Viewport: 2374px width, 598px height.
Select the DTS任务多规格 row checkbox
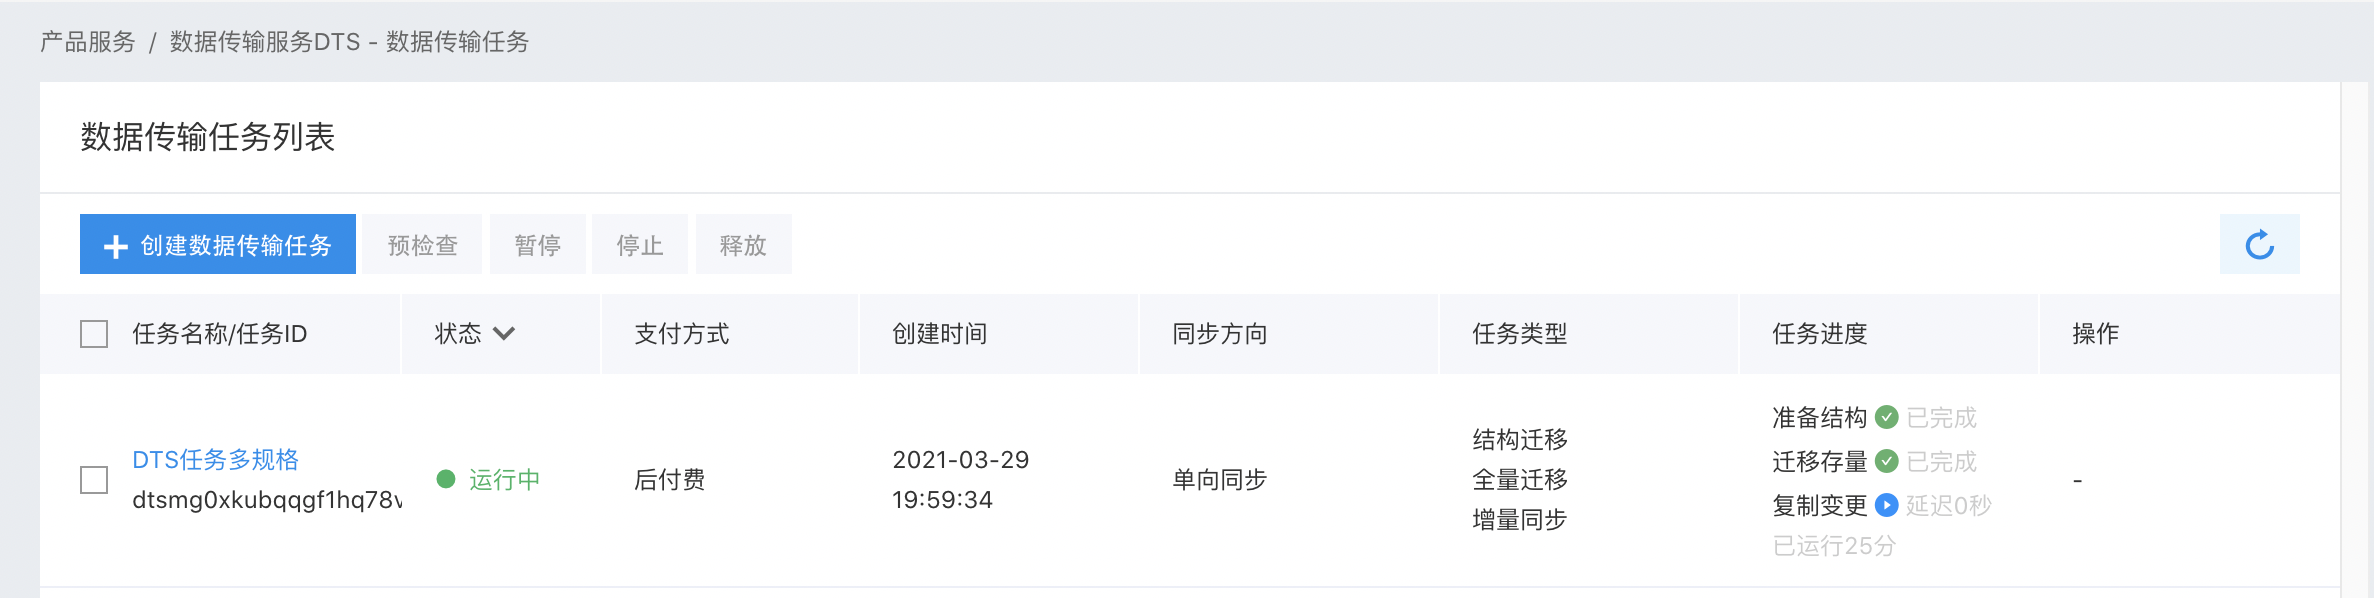click(x=94, y=480)
